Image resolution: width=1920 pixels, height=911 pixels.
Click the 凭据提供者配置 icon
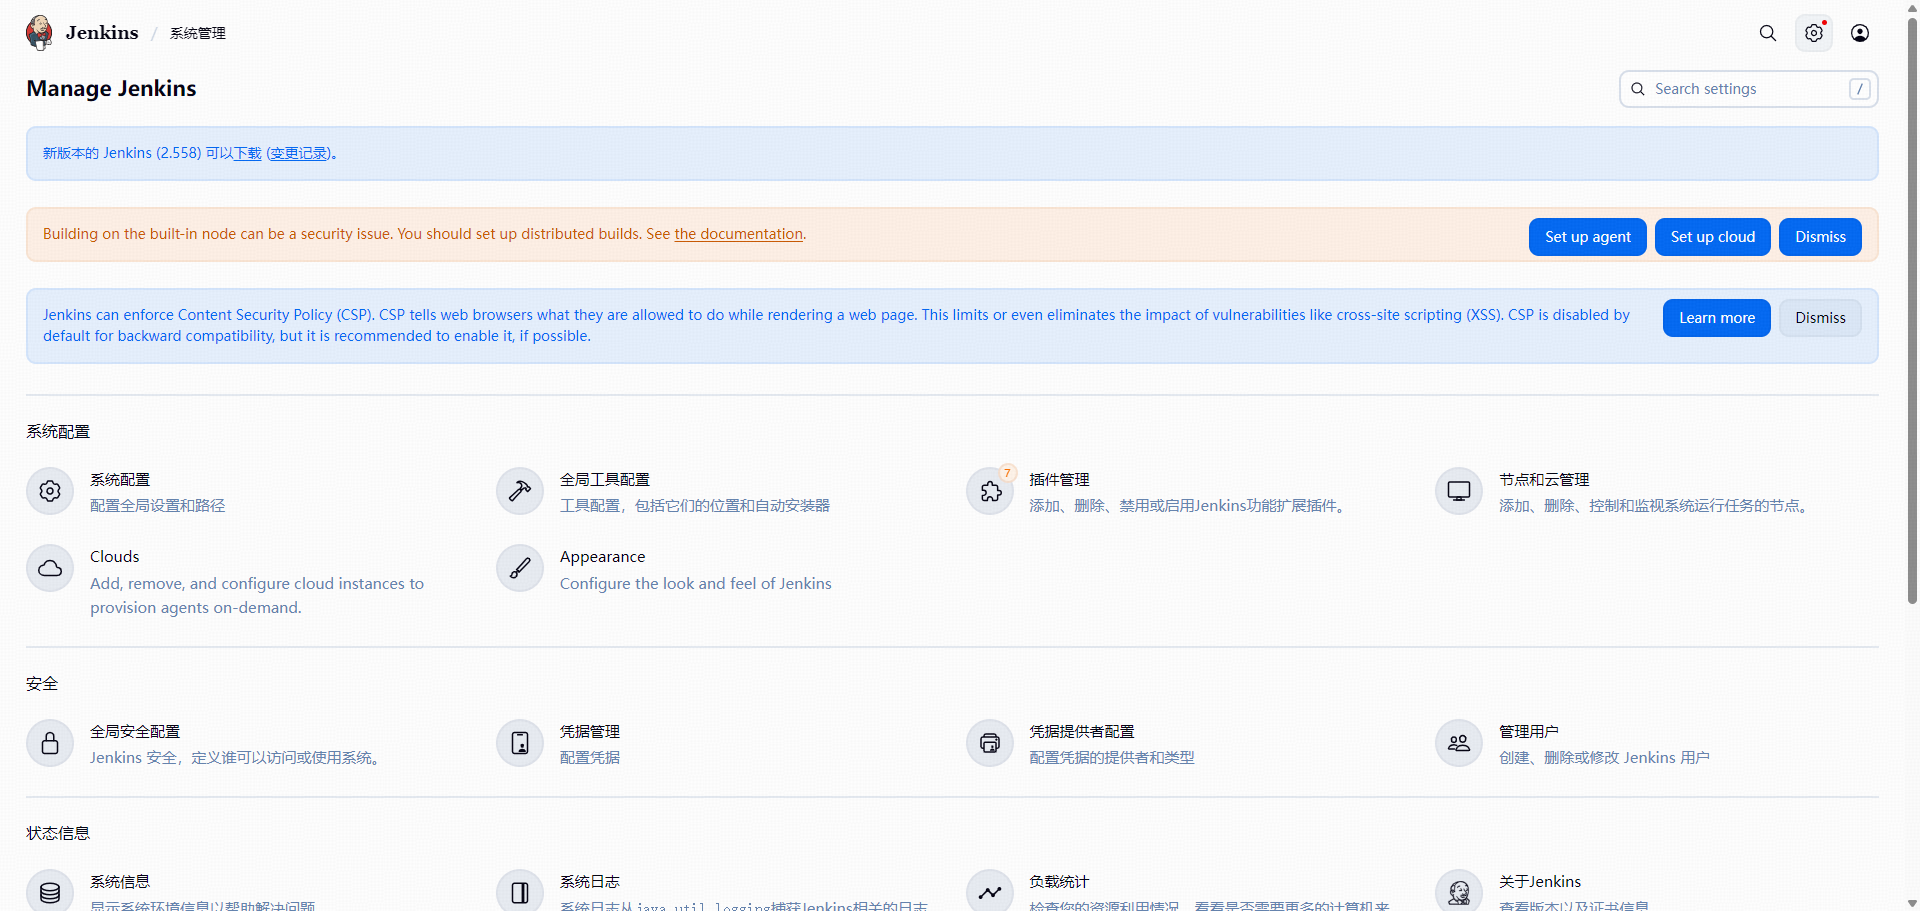tap(990, 743)
